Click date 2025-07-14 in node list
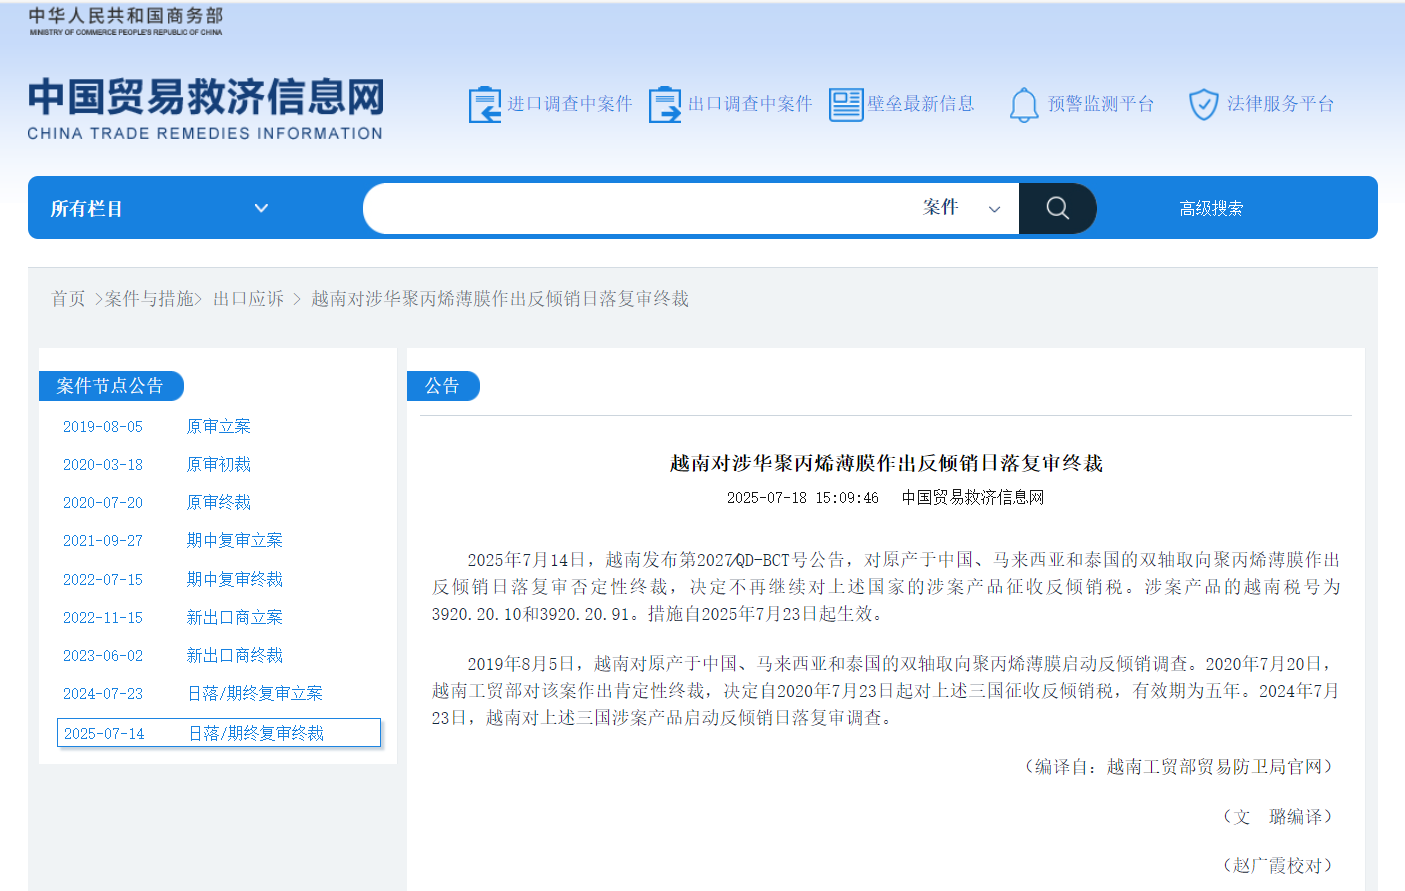This screenshot has height=891, width=1405. [104, 734]
